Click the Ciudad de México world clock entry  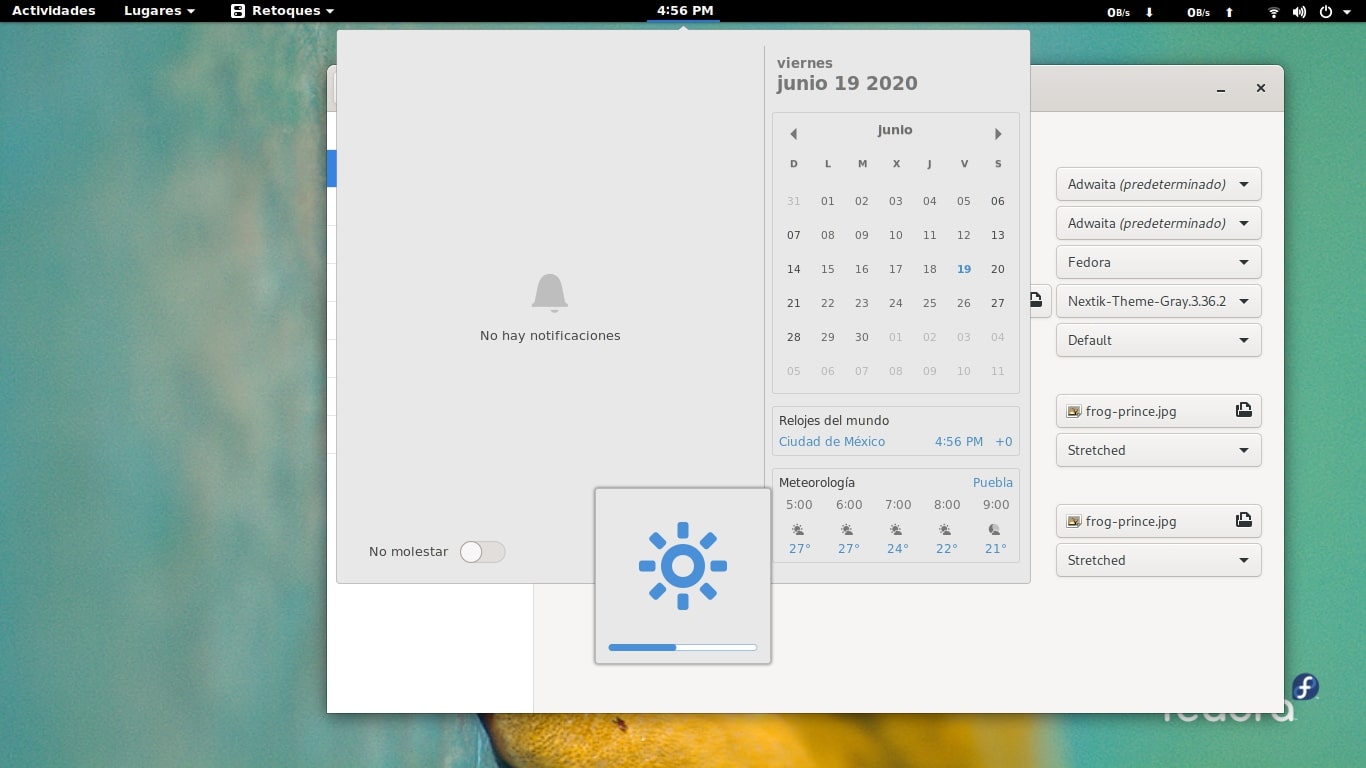pos(832,441)
